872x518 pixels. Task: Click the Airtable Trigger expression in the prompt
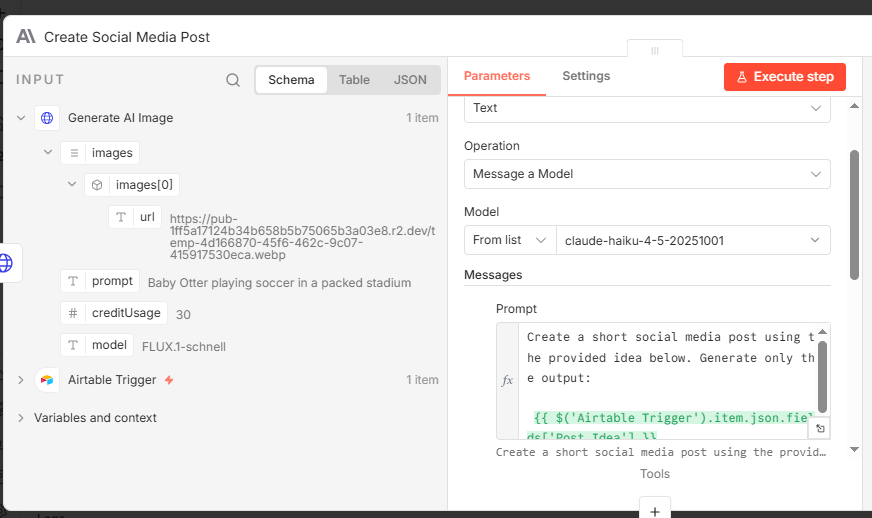671,427
